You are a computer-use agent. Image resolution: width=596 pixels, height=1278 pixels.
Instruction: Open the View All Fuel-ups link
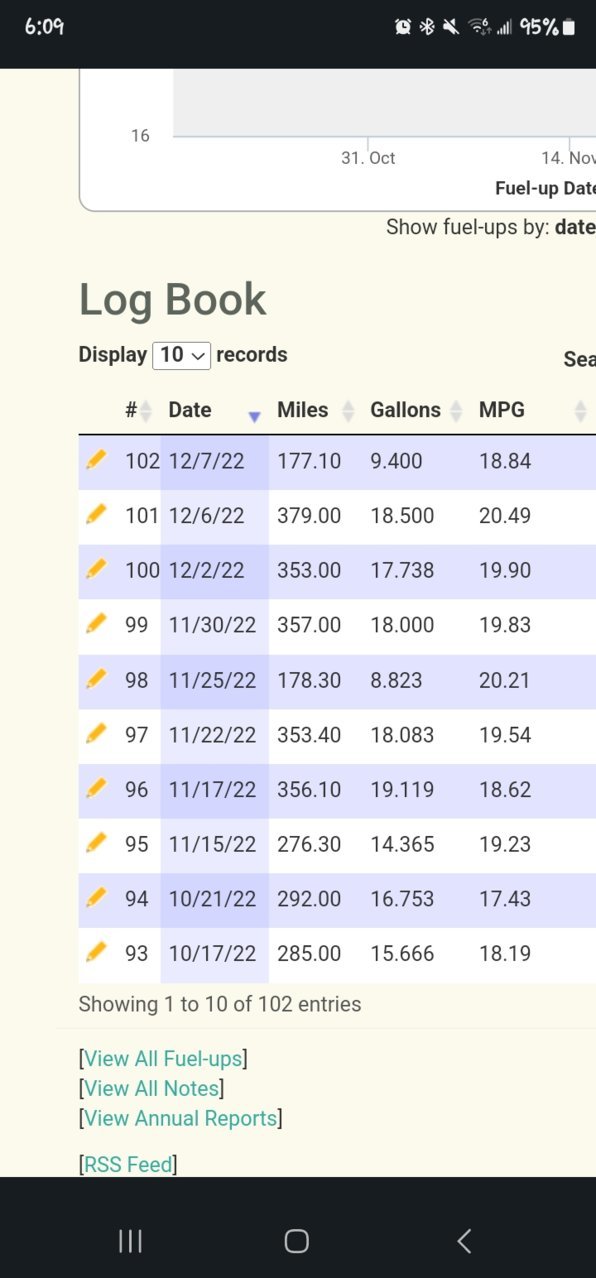point(163,1058)
